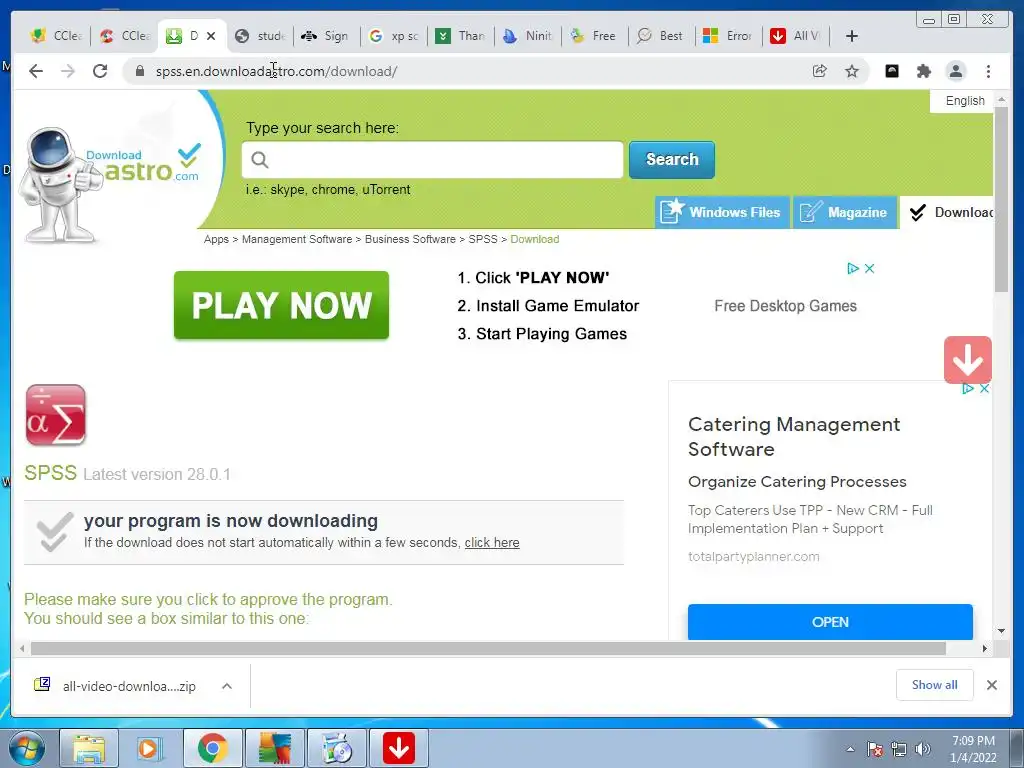Image resolution: width=1024 pixels, height=768 pixels.
Task: Switch to the Sign tab
Action: point(325,36)
